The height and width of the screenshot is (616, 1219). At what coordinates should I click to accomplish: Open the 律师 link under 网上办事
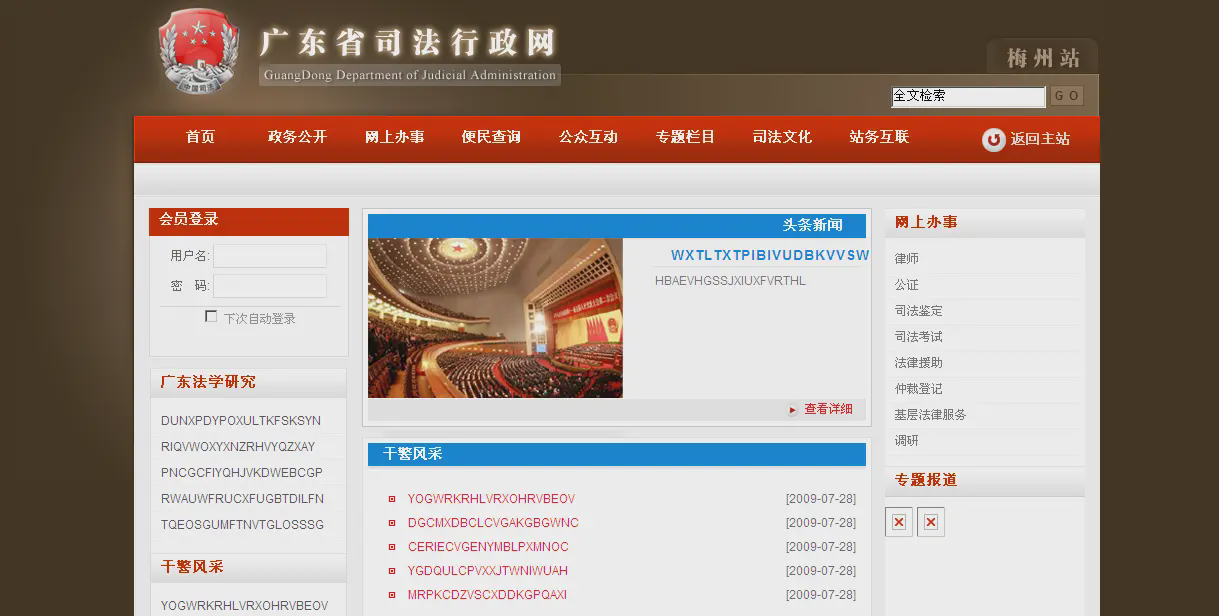(907, 259)
